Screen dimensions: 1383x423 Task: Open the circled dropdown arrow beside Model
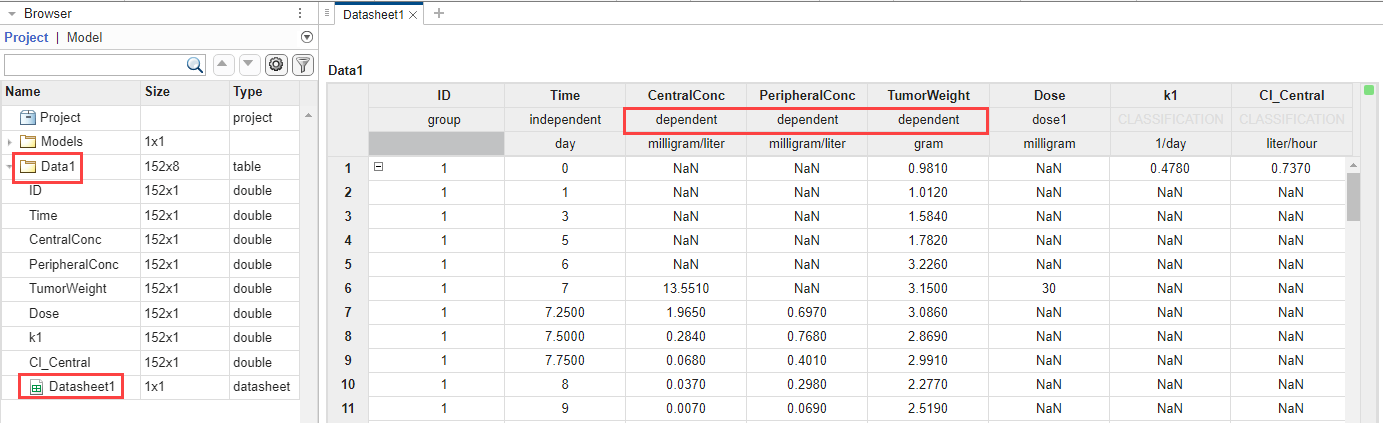click(307, 38)
